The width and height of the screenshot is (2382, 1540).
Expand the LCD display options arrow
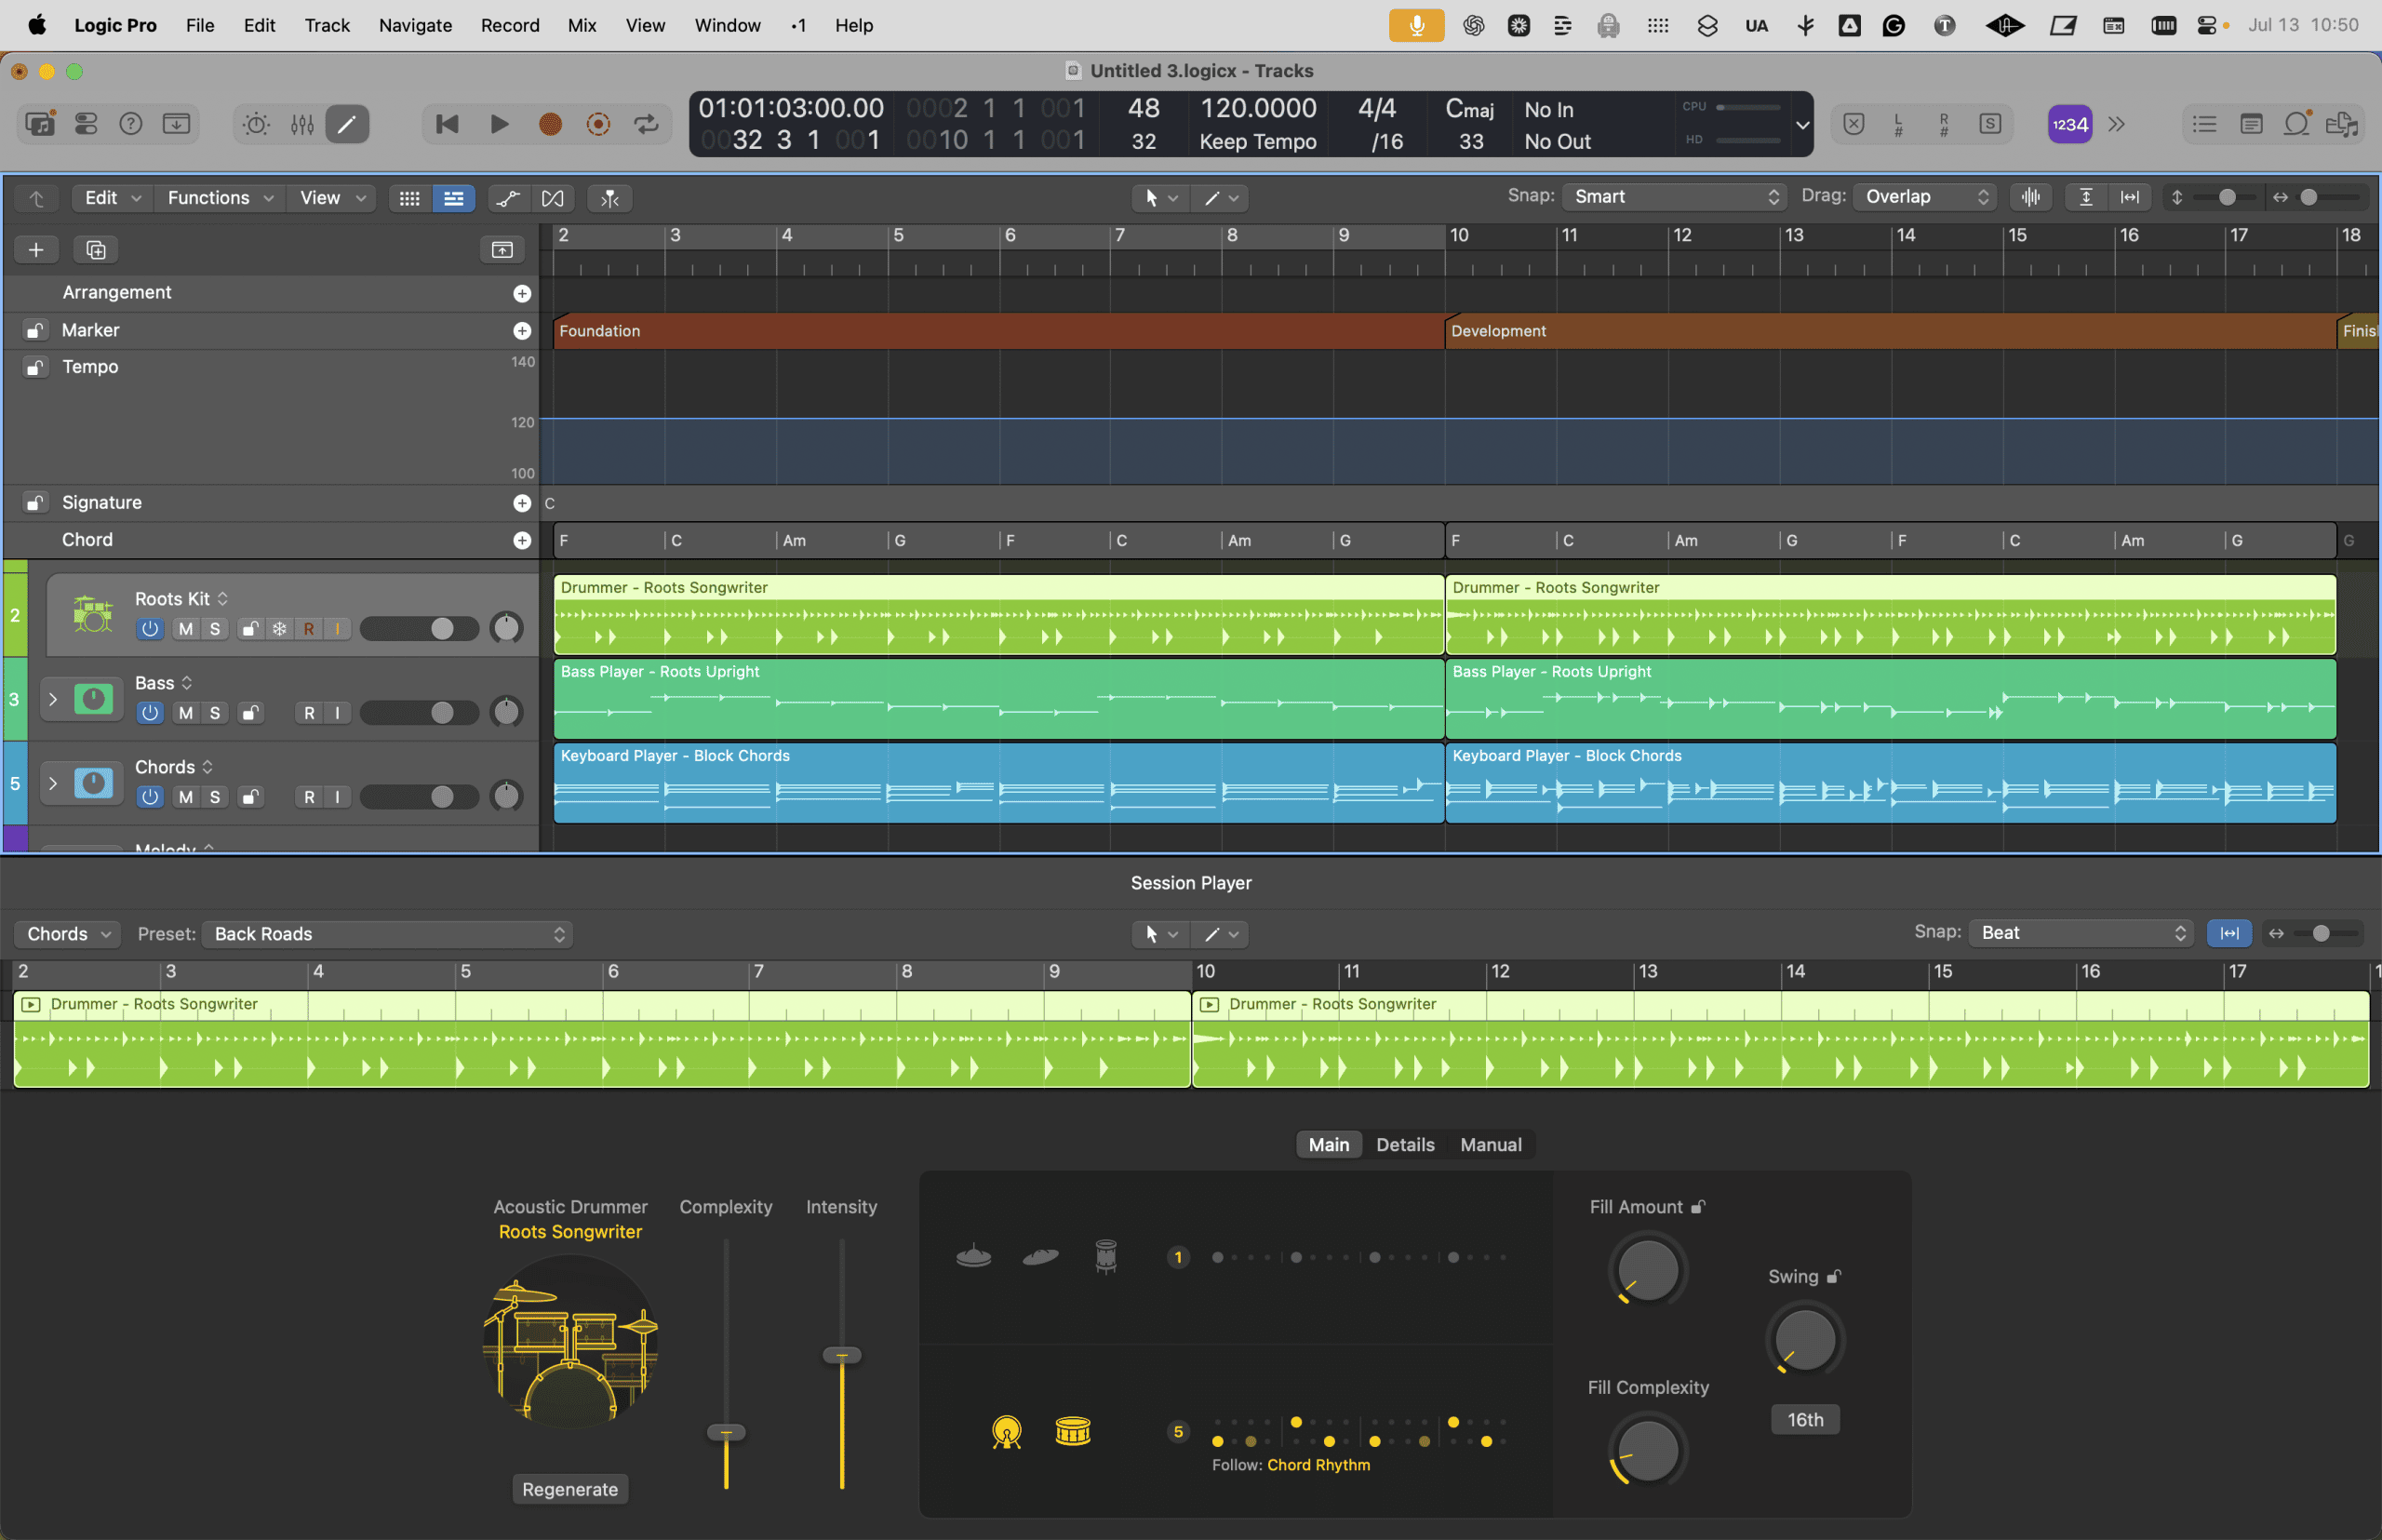[1802, 125]
